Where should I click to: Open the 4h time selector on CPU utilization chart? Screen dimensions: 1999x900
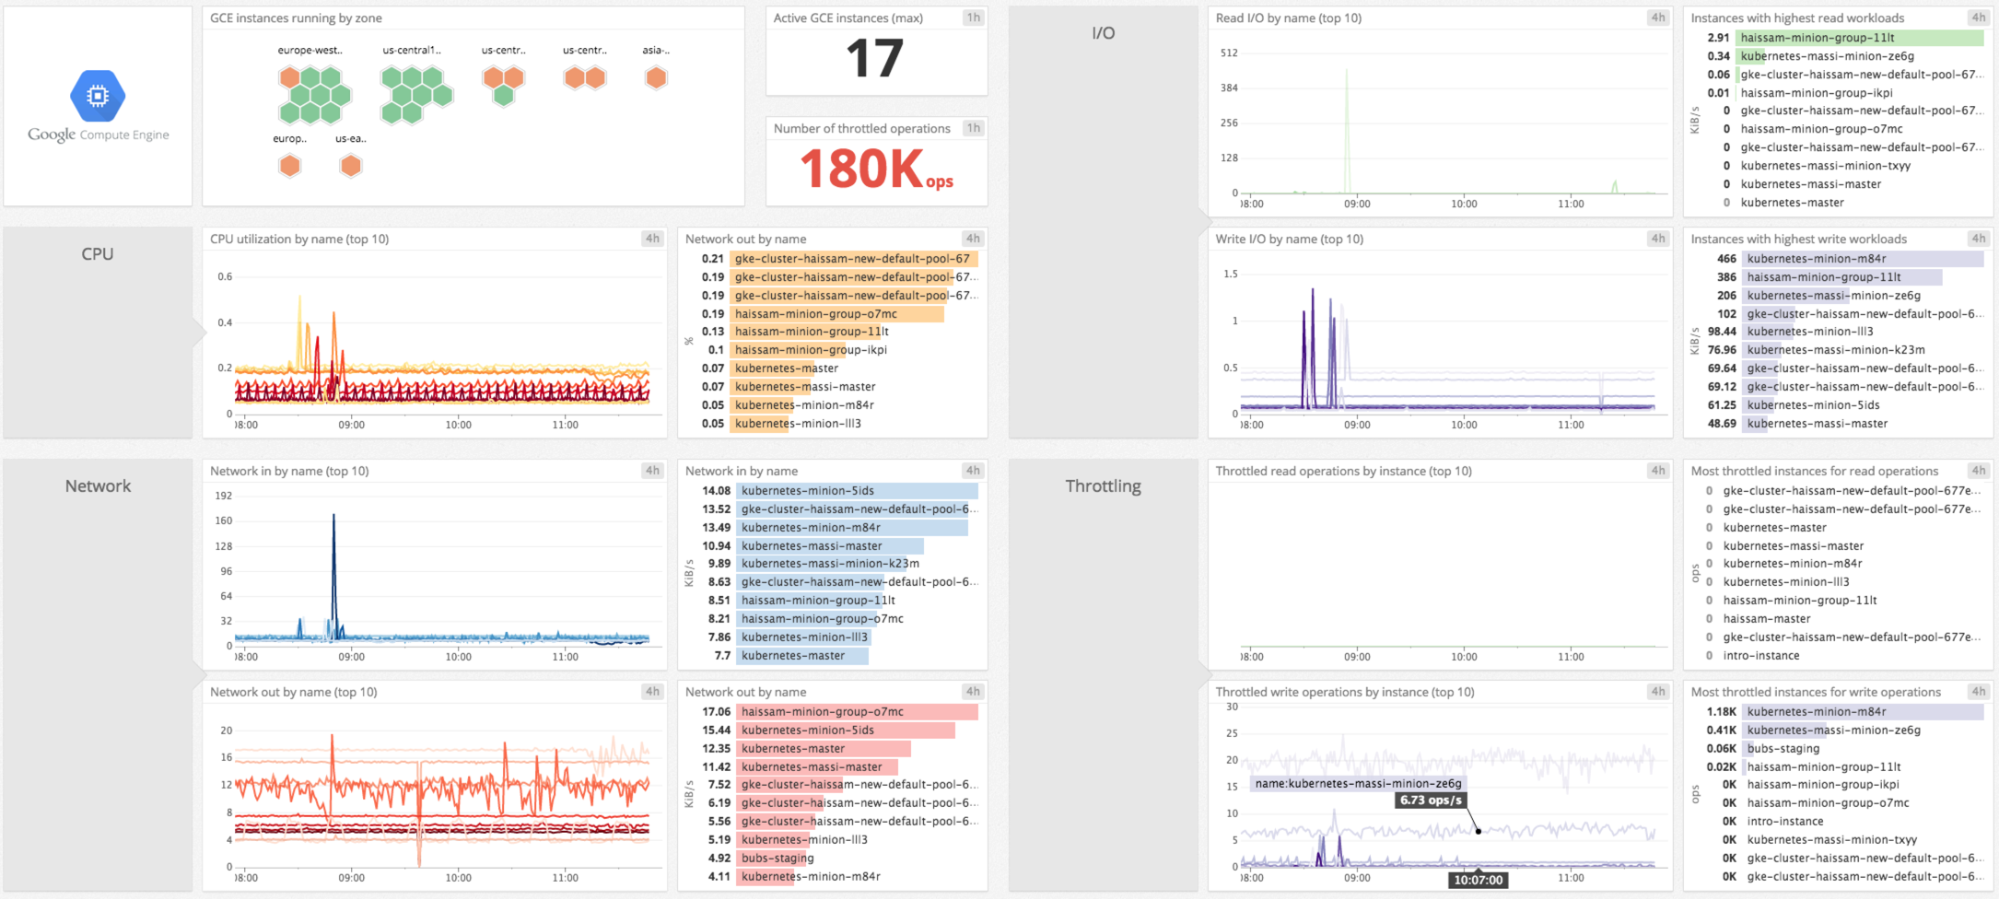click(652, 239)
